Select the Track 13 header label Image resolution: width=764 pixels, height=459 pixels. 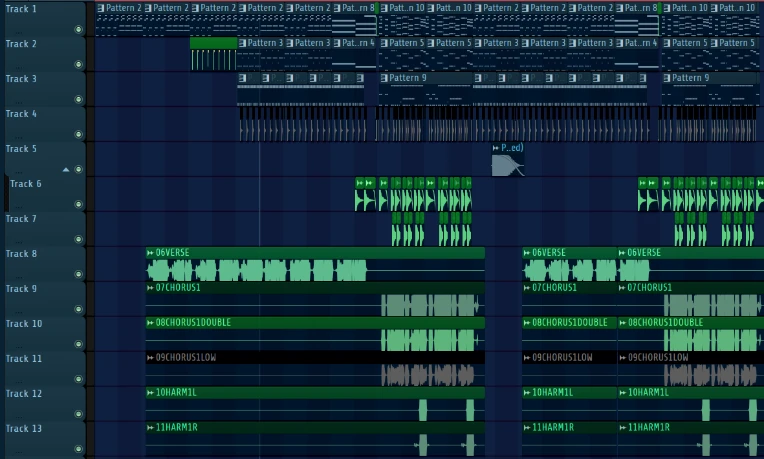[x=24, y=429]
